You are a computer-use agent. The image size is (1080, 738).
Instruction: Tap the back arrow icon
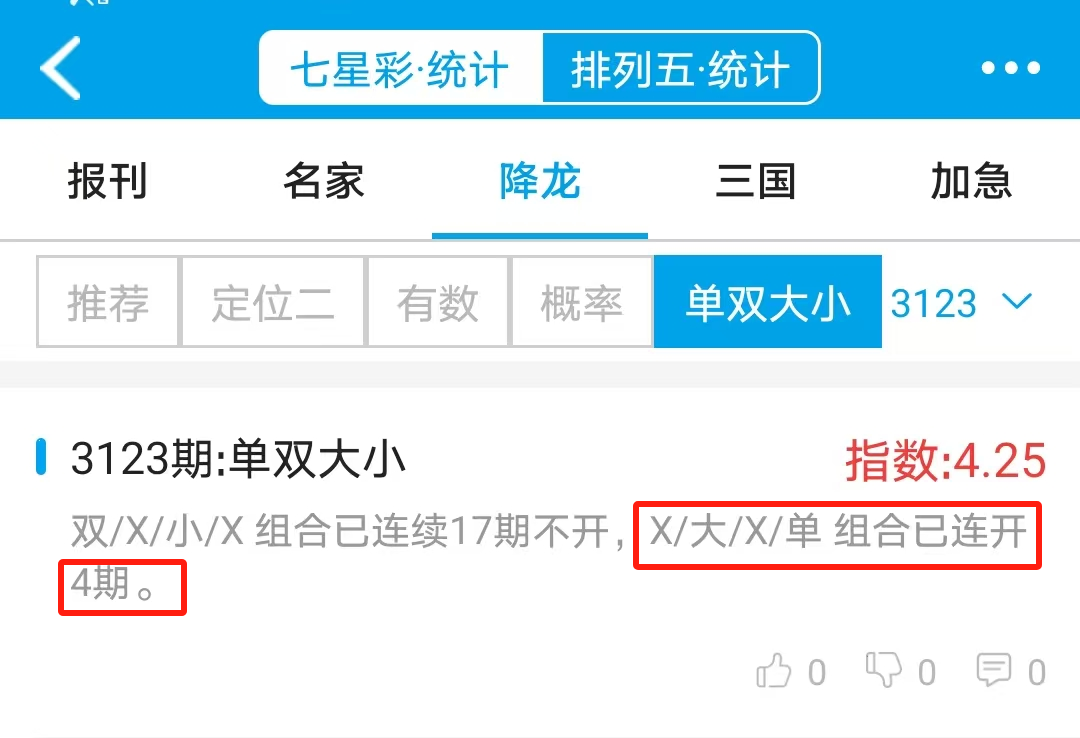(x=61, y=68)
